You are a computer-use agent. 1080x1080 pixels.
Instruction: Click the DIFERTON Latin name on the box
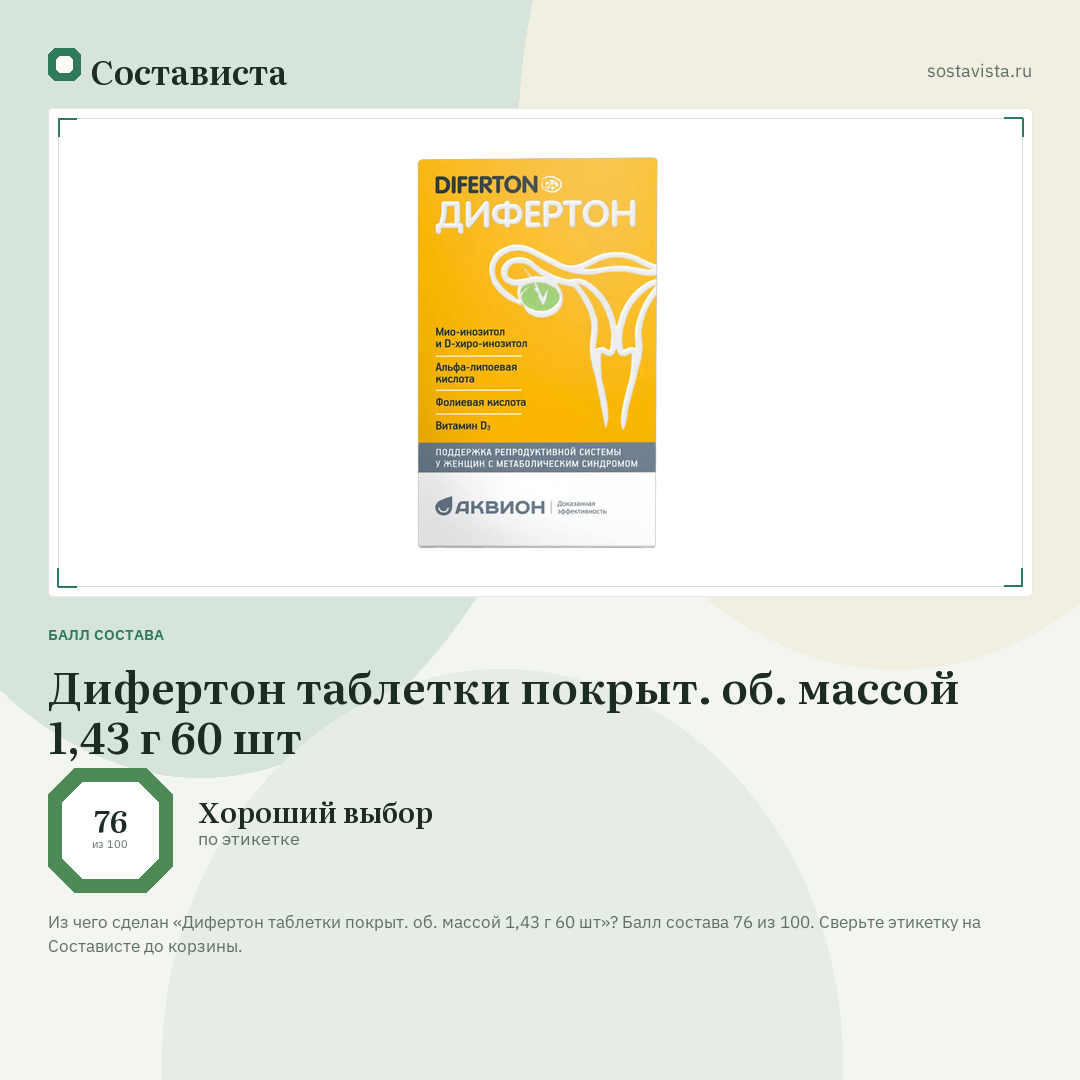pos(486,185)
